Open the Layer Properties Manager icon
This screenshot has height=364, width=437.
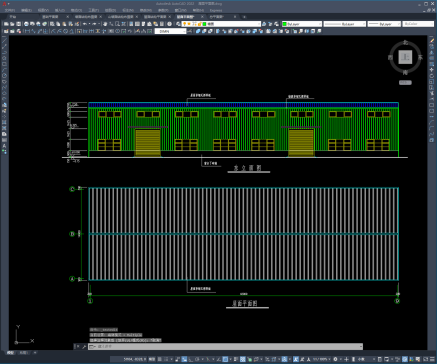pyautogui.click(x=179, y=24)
